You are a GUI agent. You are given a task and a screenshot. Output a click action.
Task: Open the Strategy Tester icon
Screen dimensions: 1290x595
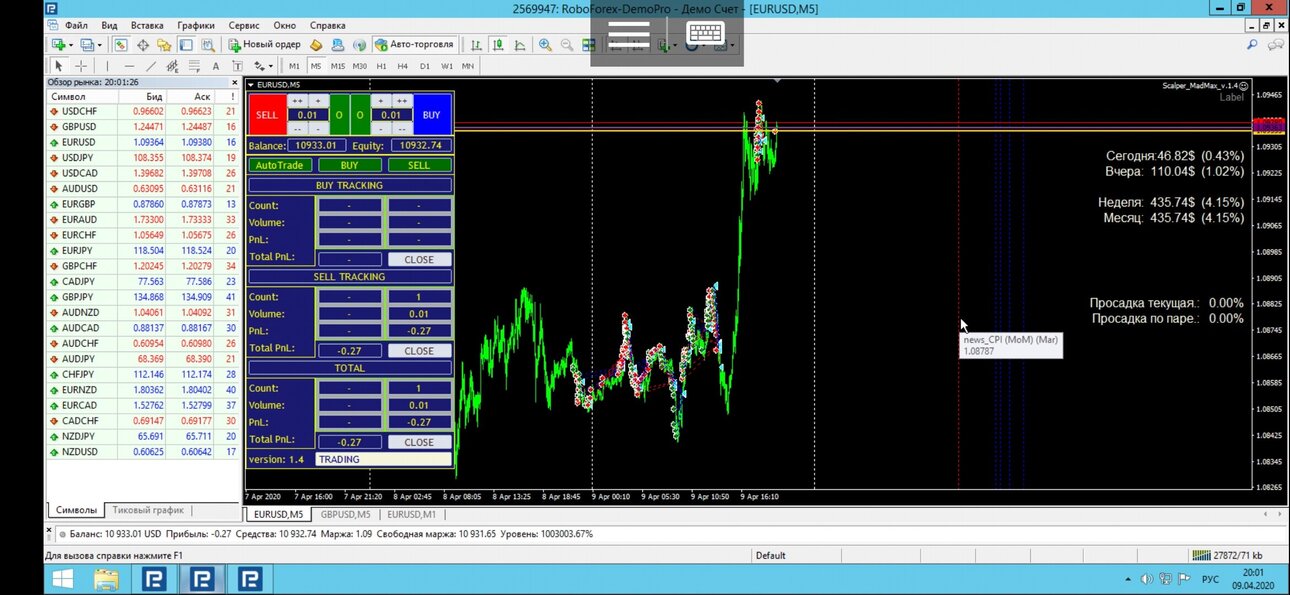click(x=208, y=45)
